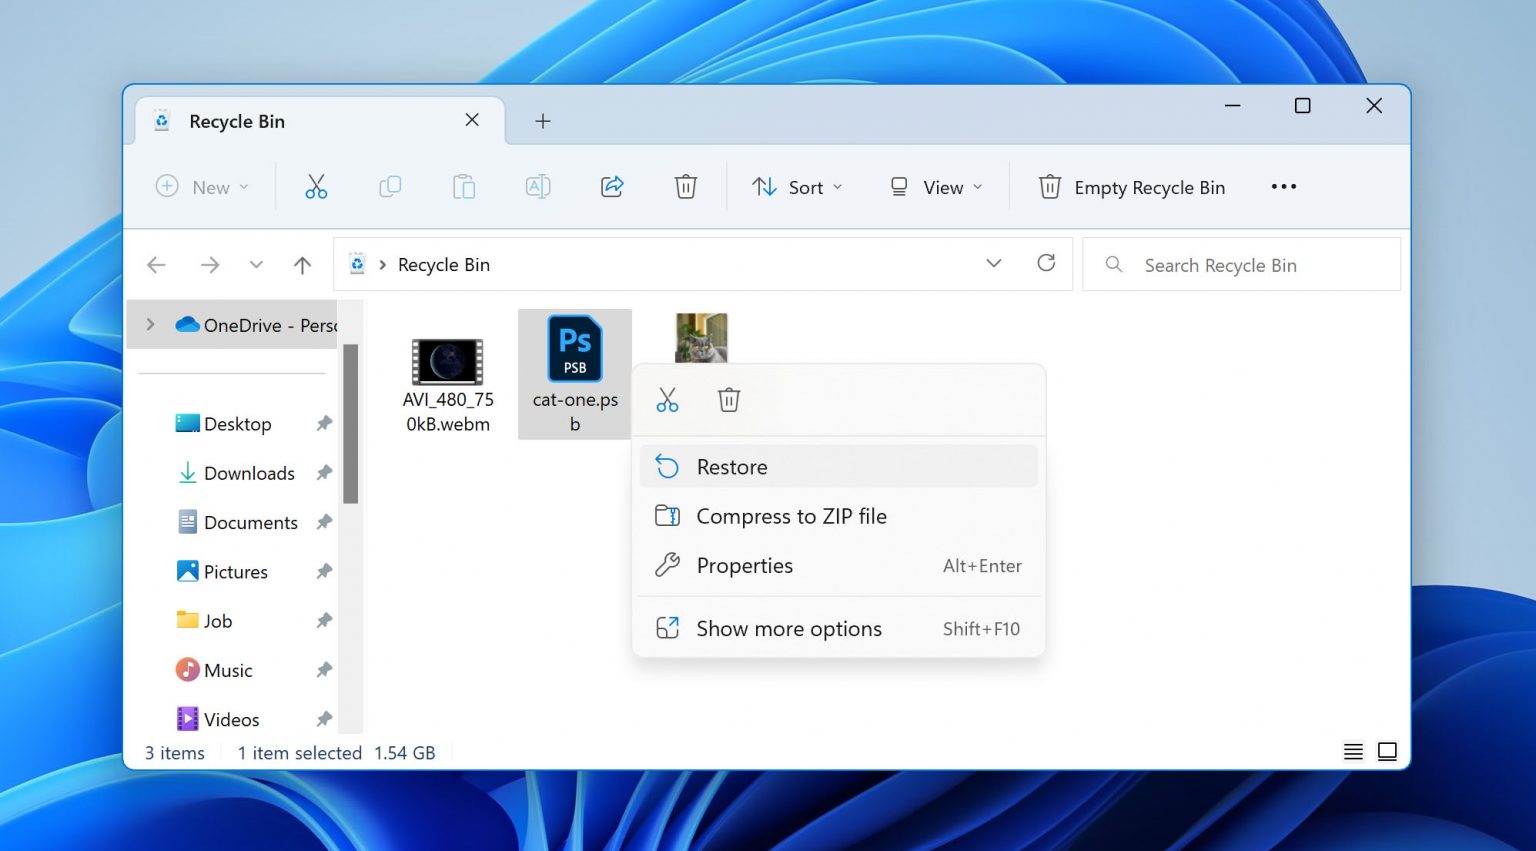Screen dimensions: 1536x851
Task: Select the cat image thumbnail
Action: pos(700,337)
